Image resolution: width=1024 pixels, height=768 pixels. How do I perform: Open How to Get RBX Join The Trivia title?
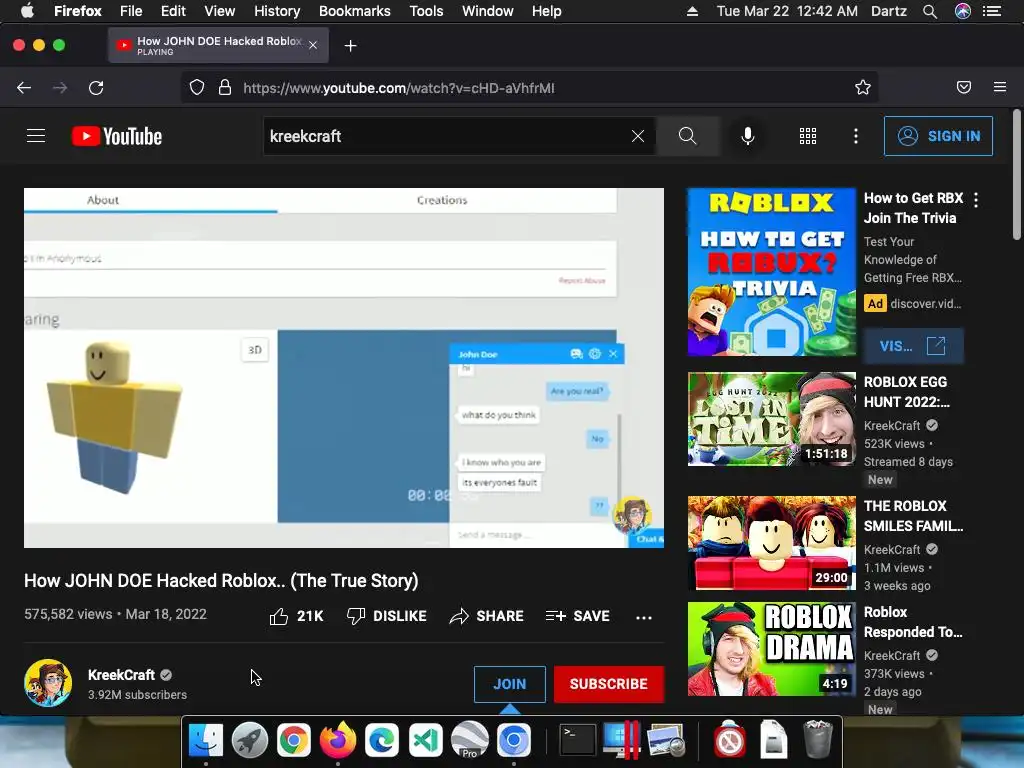pyautogui.click(x=913, y=208)
